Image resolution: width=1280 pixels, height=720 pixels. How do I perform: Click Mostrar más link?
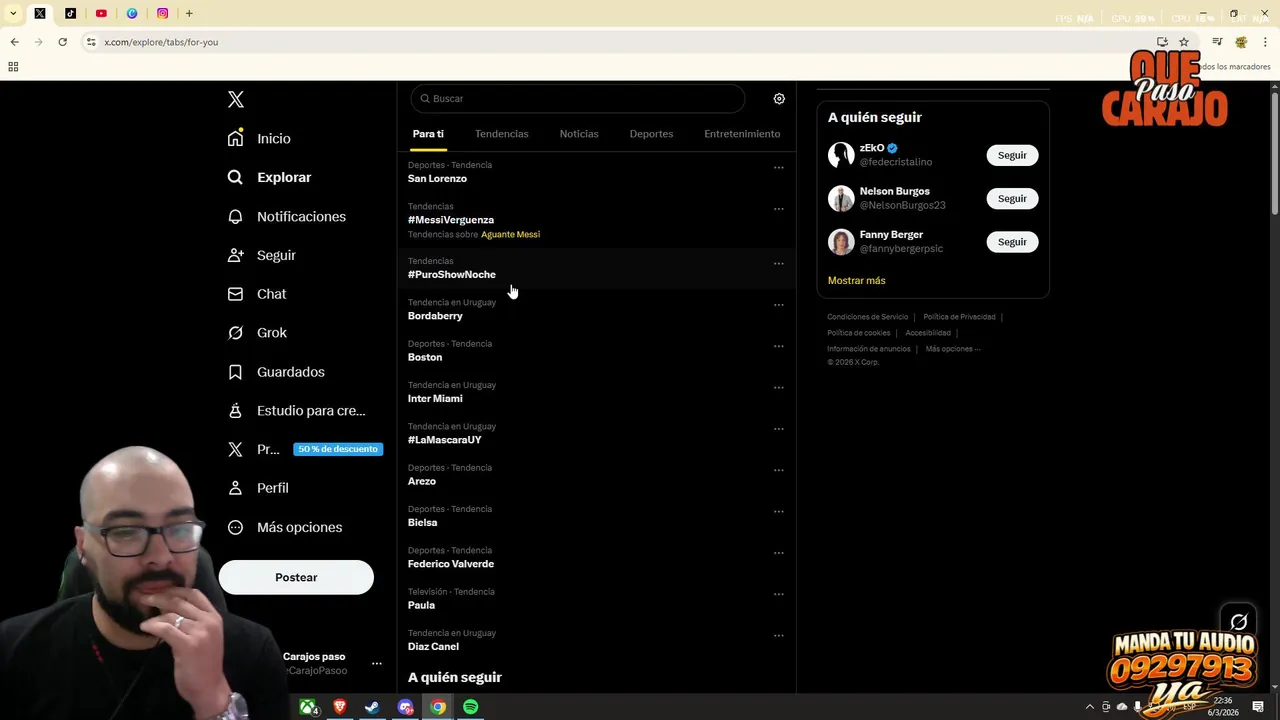coord(856,281)
